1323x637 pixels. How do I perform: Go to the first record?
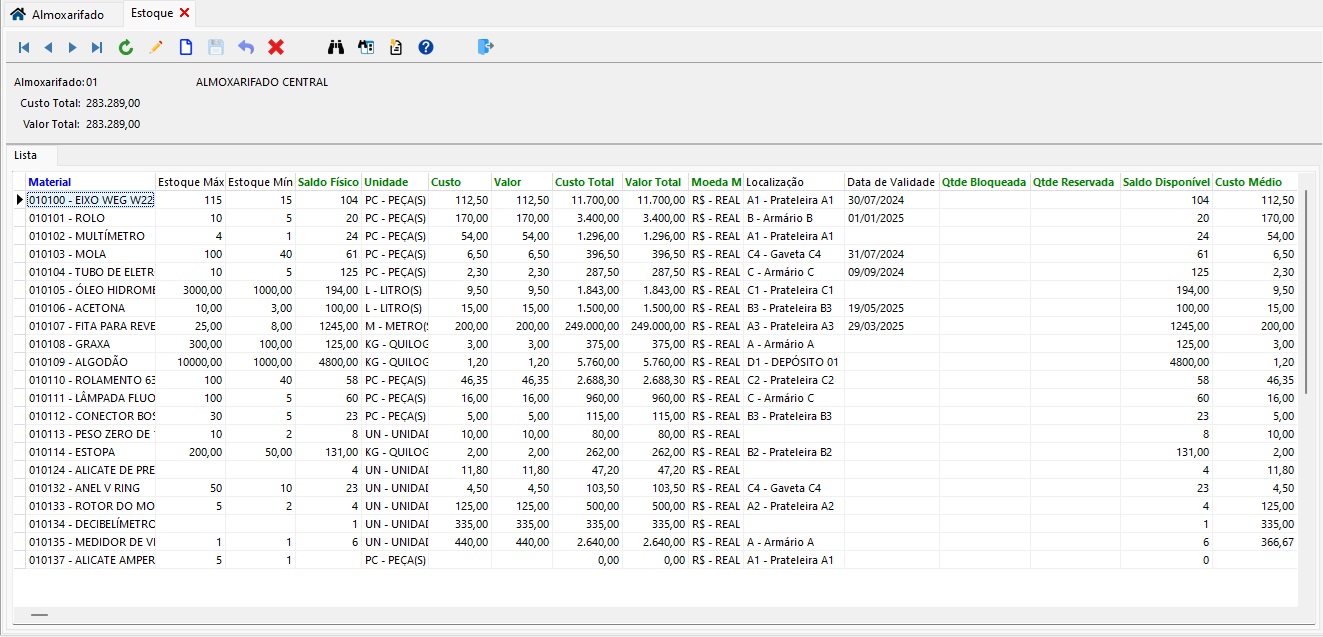pyautogui.click(x=24, y=47)
